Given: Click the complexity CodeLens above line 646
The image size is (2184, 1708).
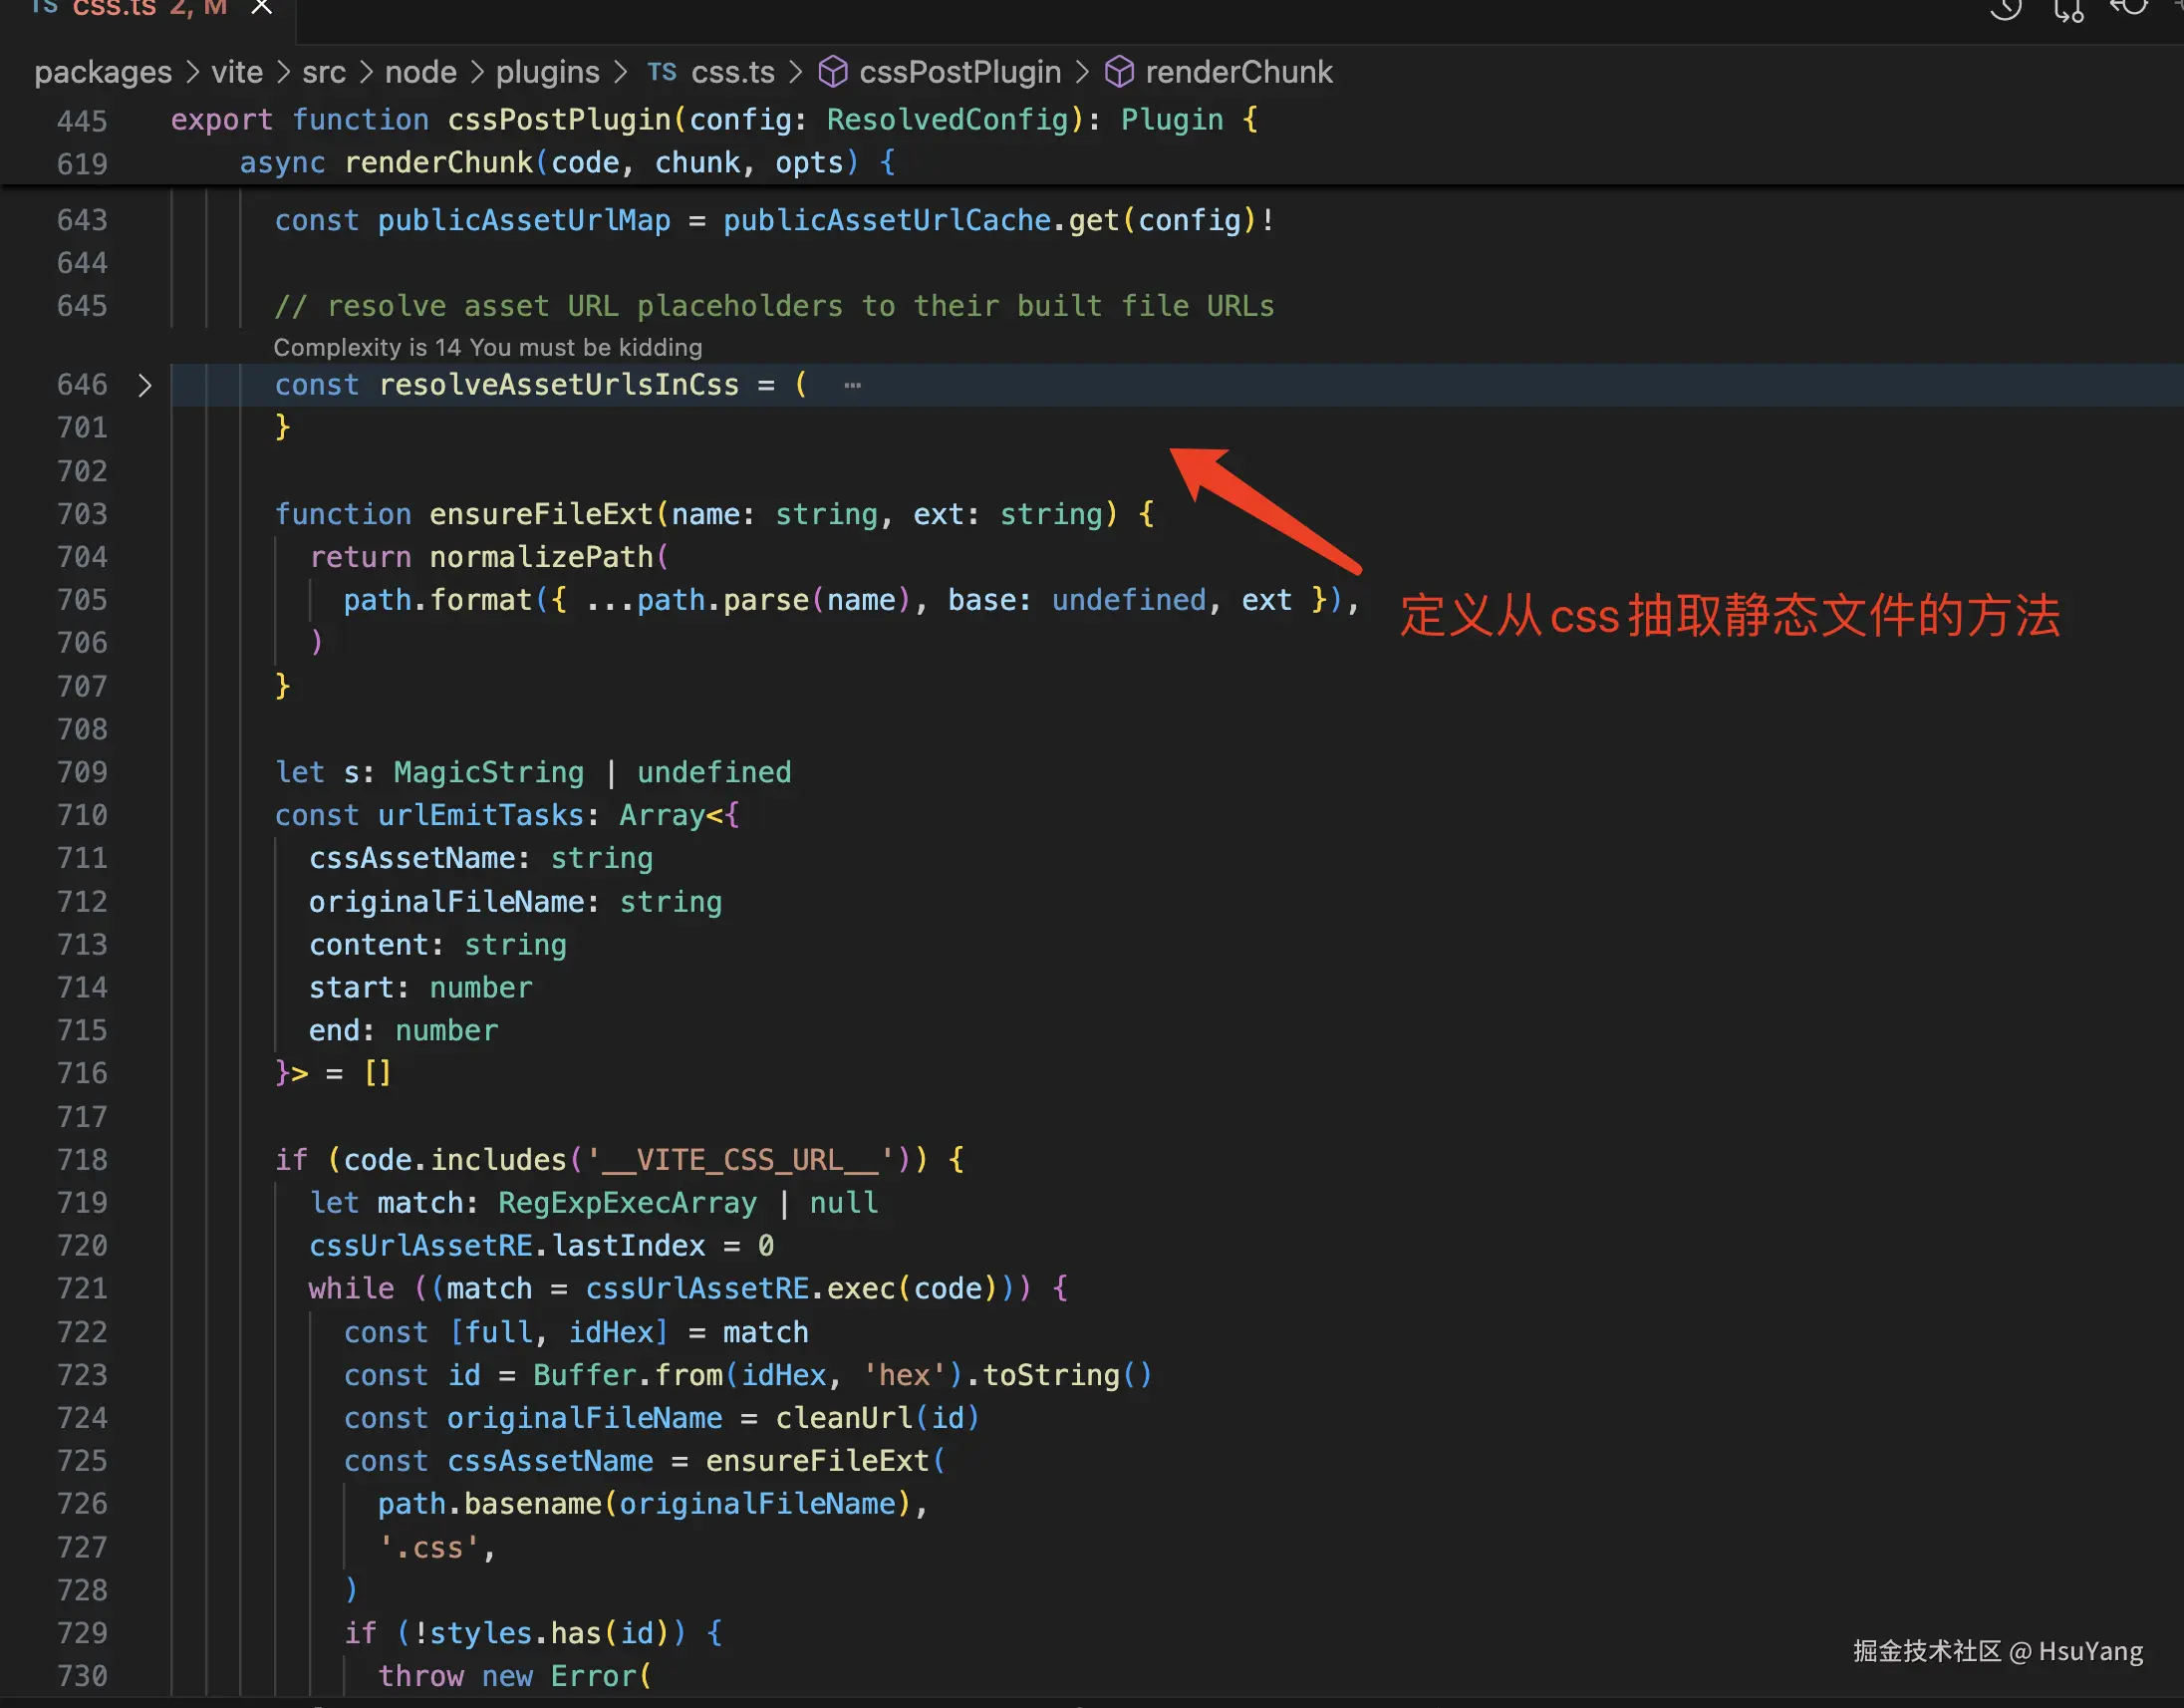Looking at the screenshot, I should pos(487,347).
